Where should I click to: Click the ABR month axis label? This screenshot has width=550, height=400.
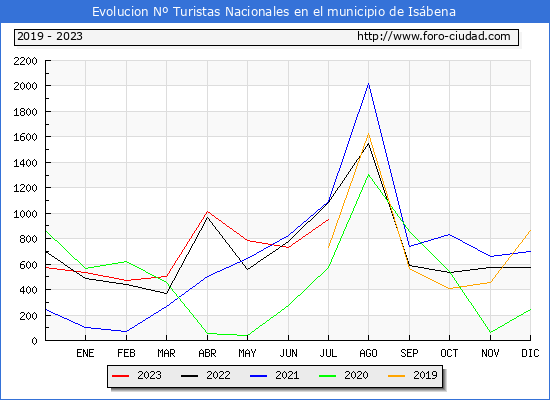pyautogui.click(x=207, y=353)
